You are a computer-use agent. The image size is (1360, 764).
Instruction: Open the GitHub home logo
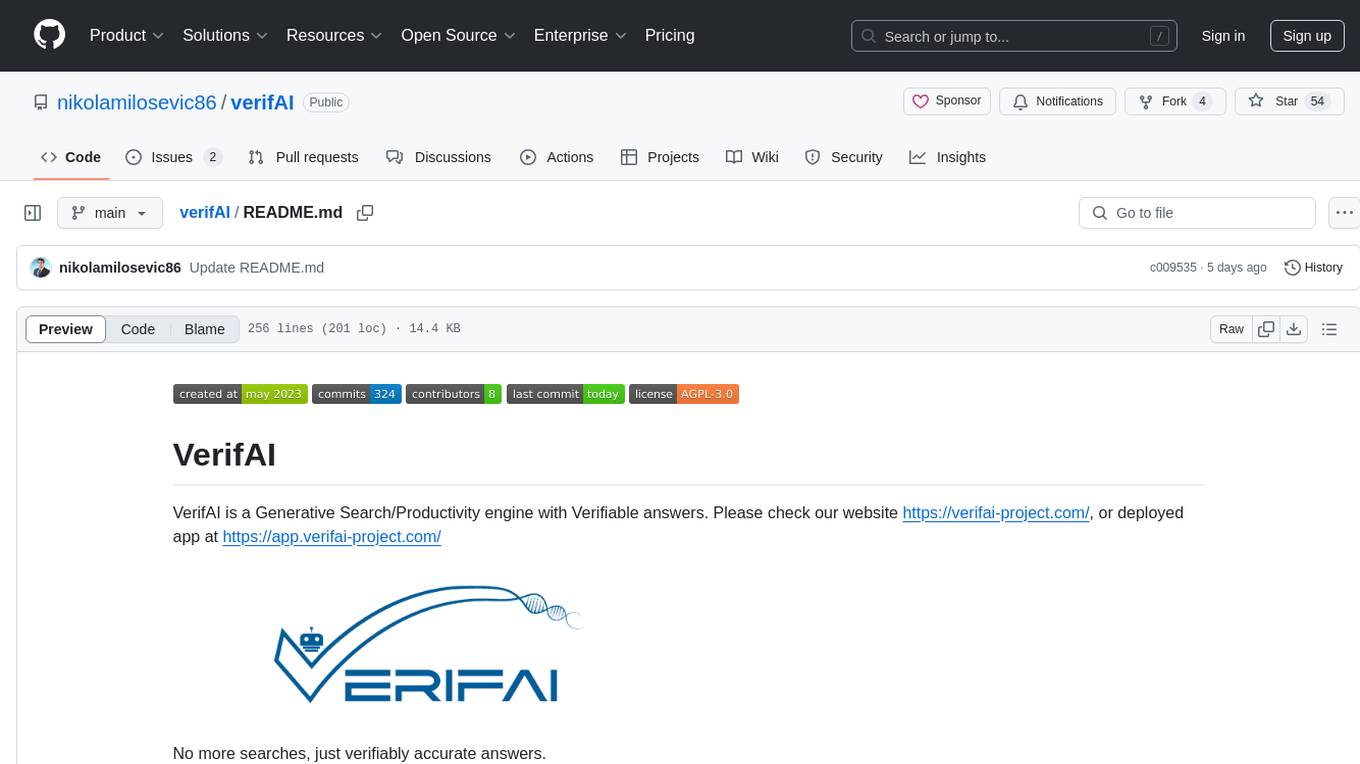point(49,35)
